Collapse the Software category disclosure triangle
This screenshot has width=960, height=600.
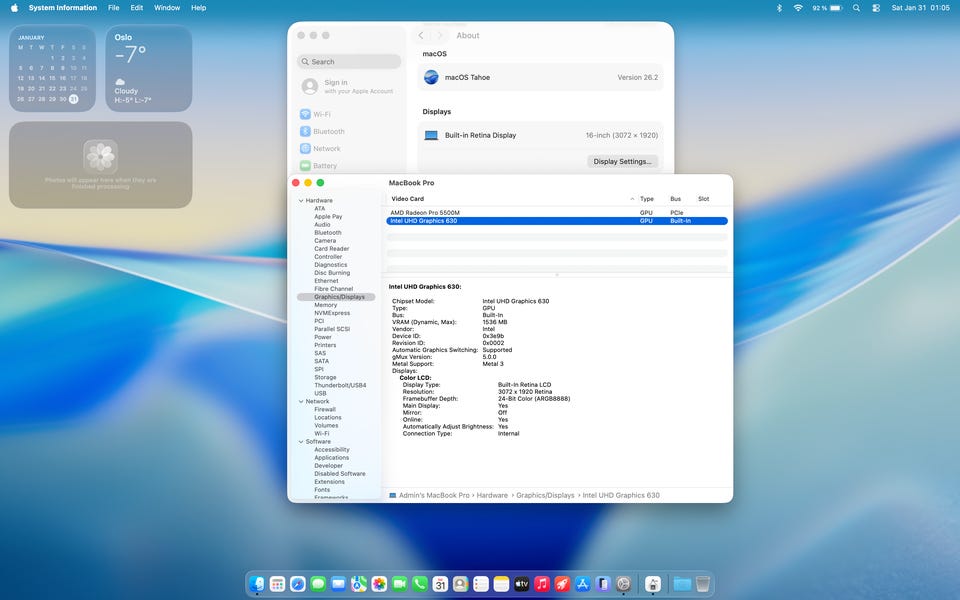[x=300, y=441]
